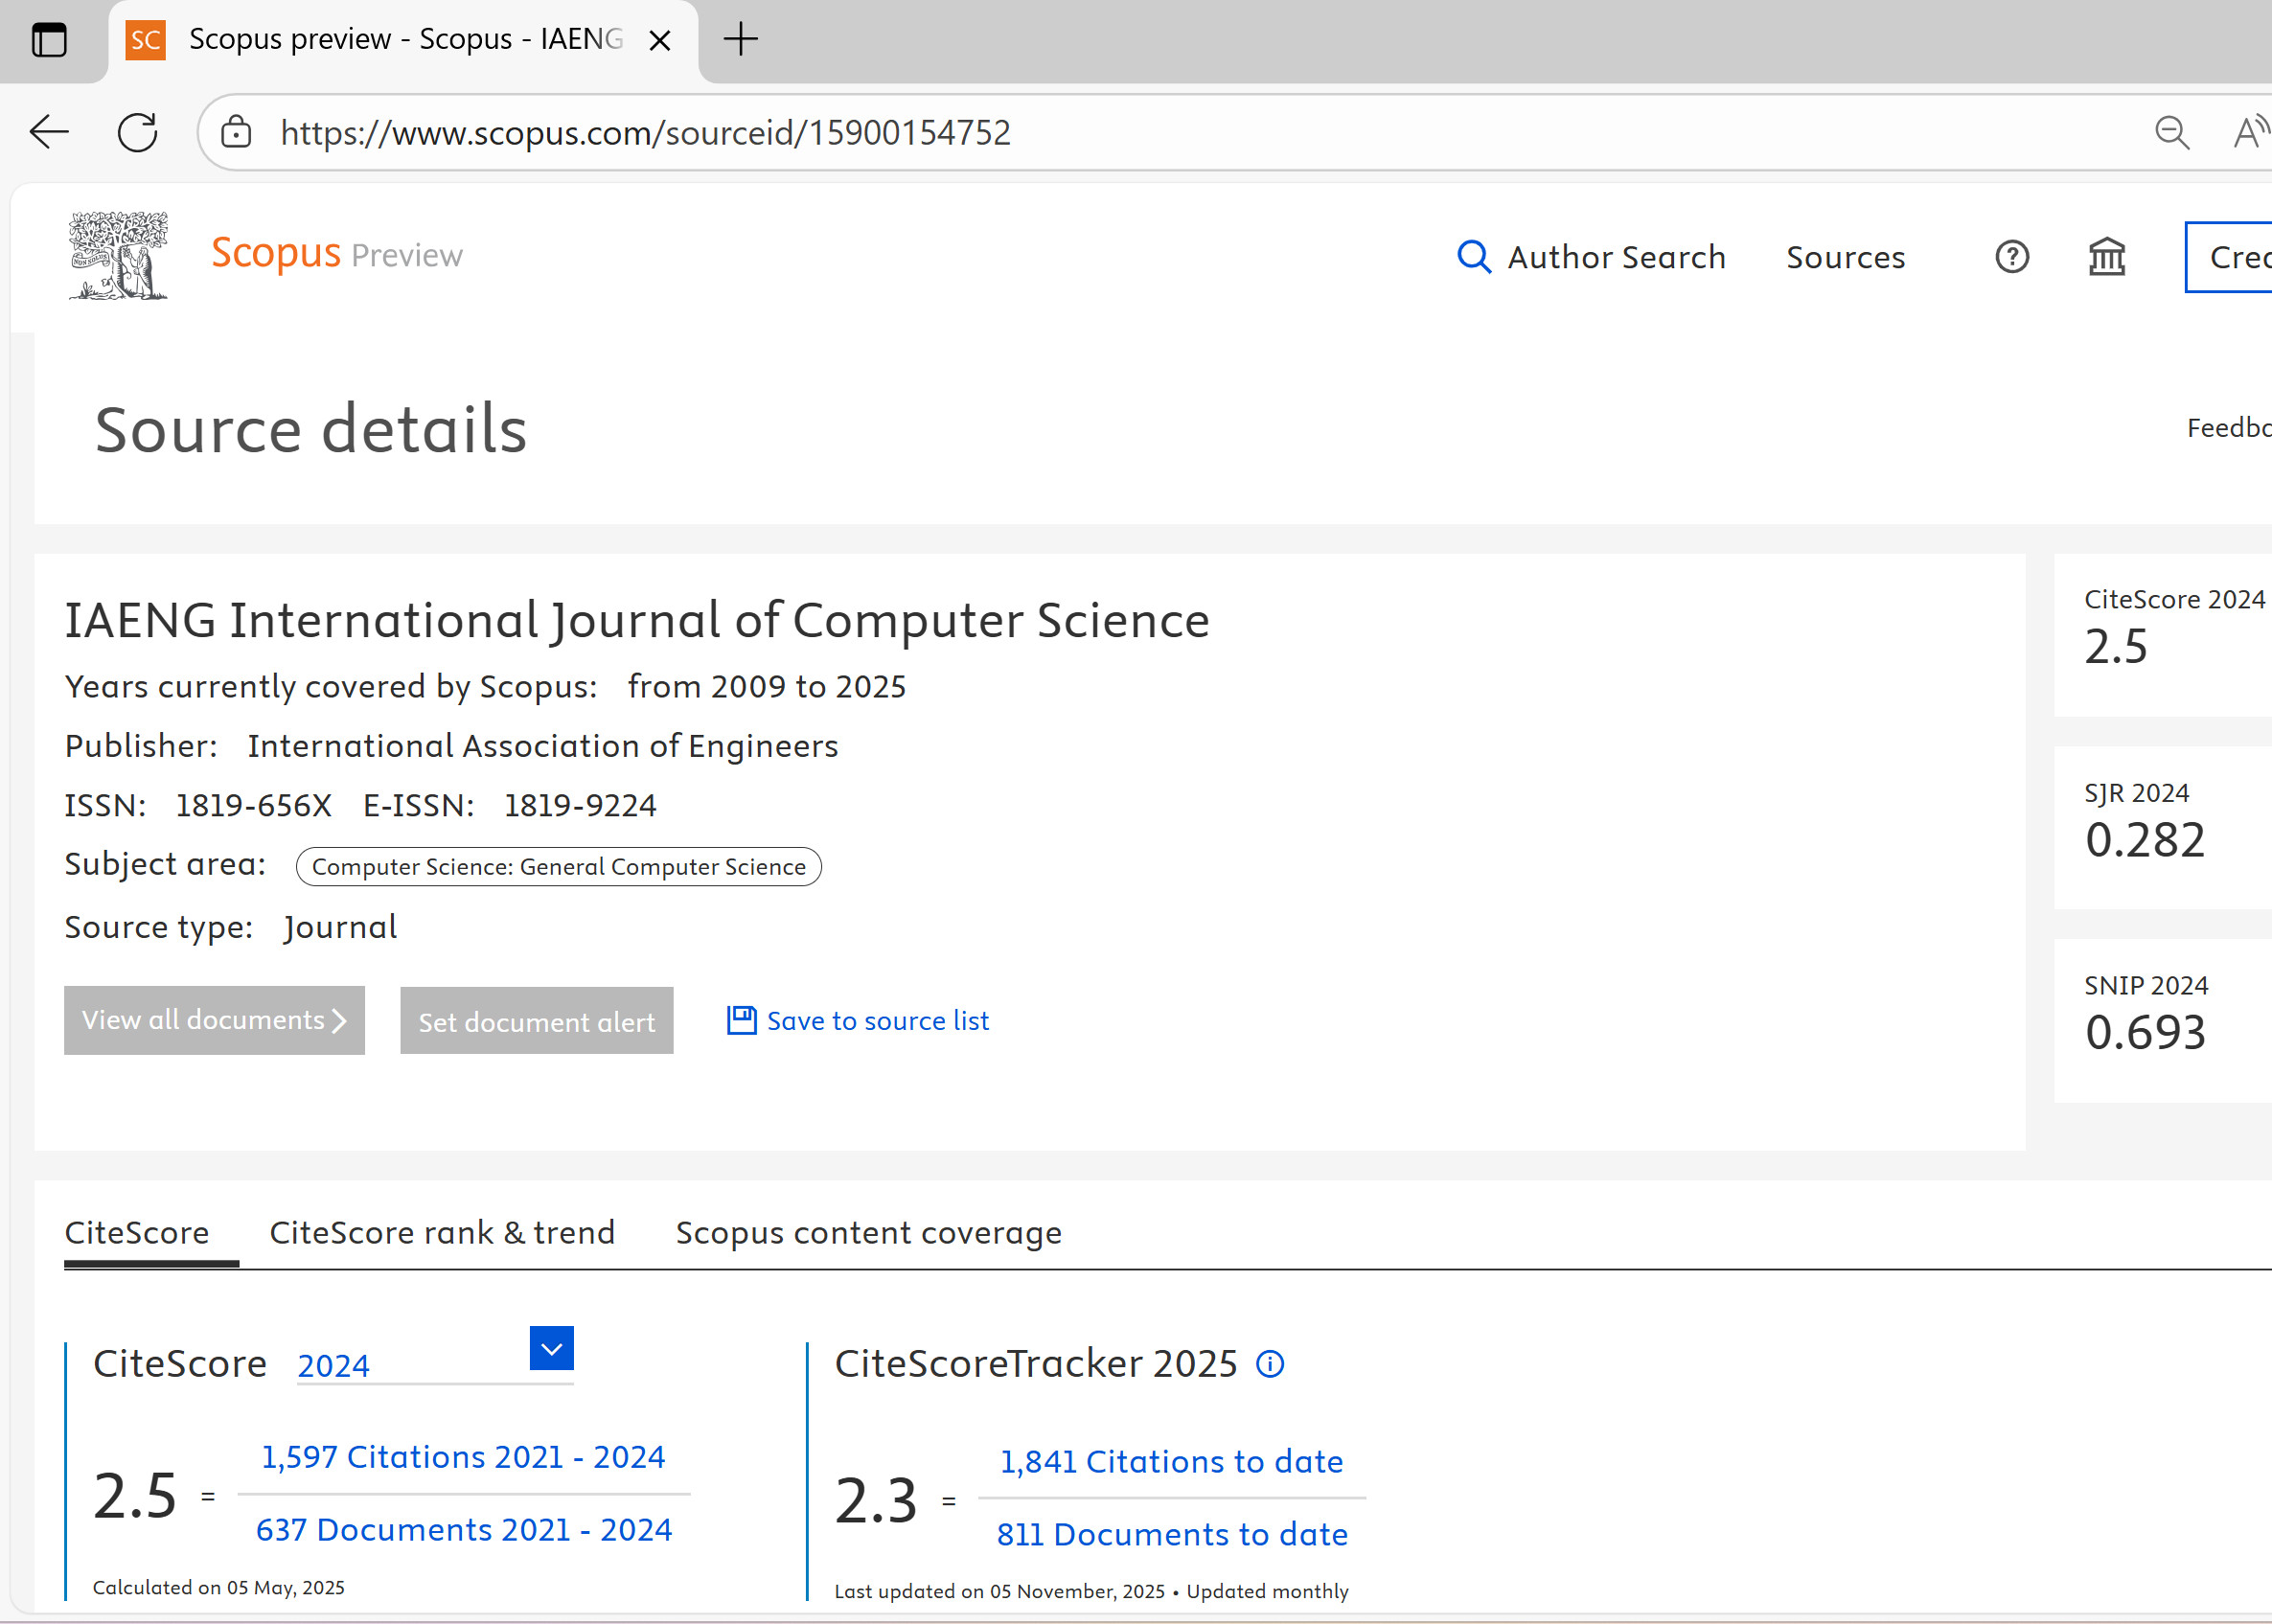This screenshot has height=1624, width=2272.
Task: Click Author Search link
Action: pyautogui.click(x=1592, y=257)
